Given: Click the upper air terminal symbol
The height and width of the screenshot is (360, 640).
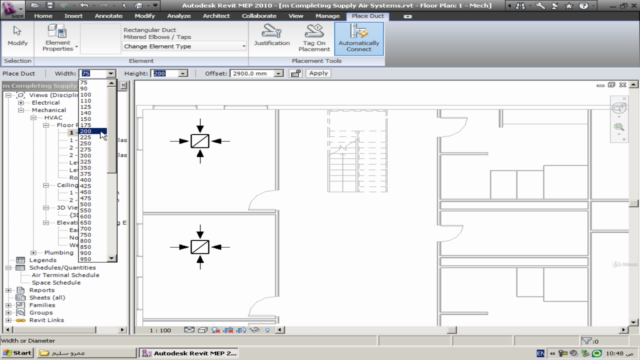Looking at the screenshot, I should coord(200,141).
